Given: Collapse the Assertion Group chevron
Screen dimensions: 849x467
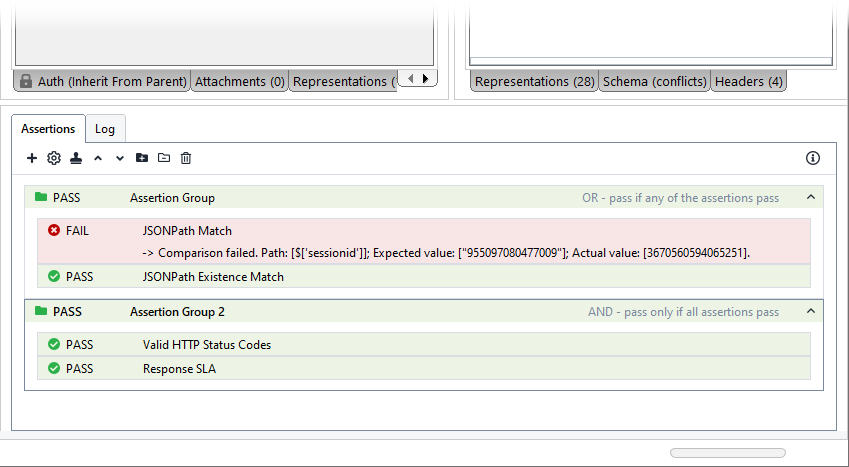Looking at the screenshot, I should tap(811, 197).
